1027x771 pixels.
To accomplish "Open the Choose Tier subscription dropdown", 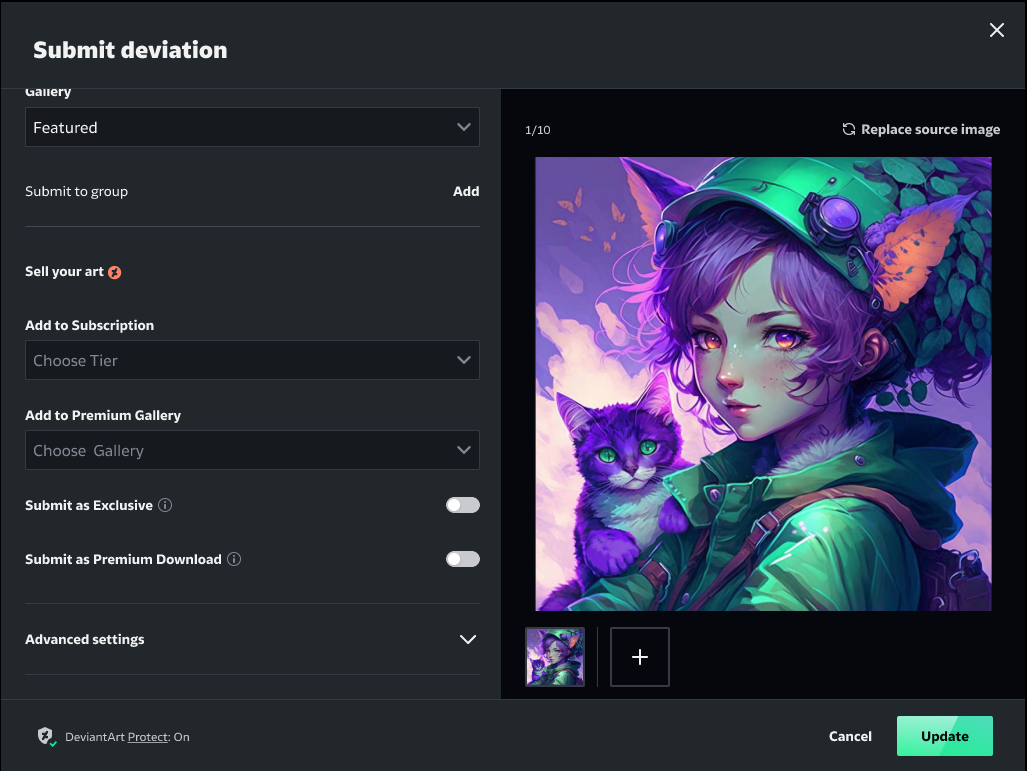I will pyautogui.click(x=252, y=360).
